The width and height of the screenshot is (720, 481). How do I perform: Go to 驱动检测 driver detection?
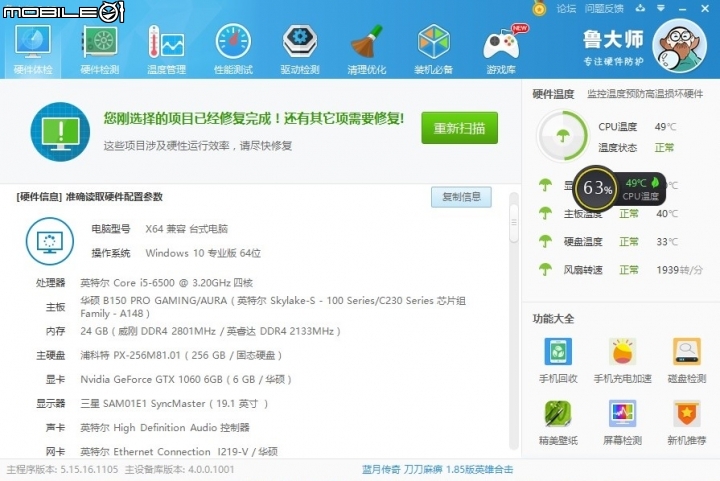[x=300, y=50]
